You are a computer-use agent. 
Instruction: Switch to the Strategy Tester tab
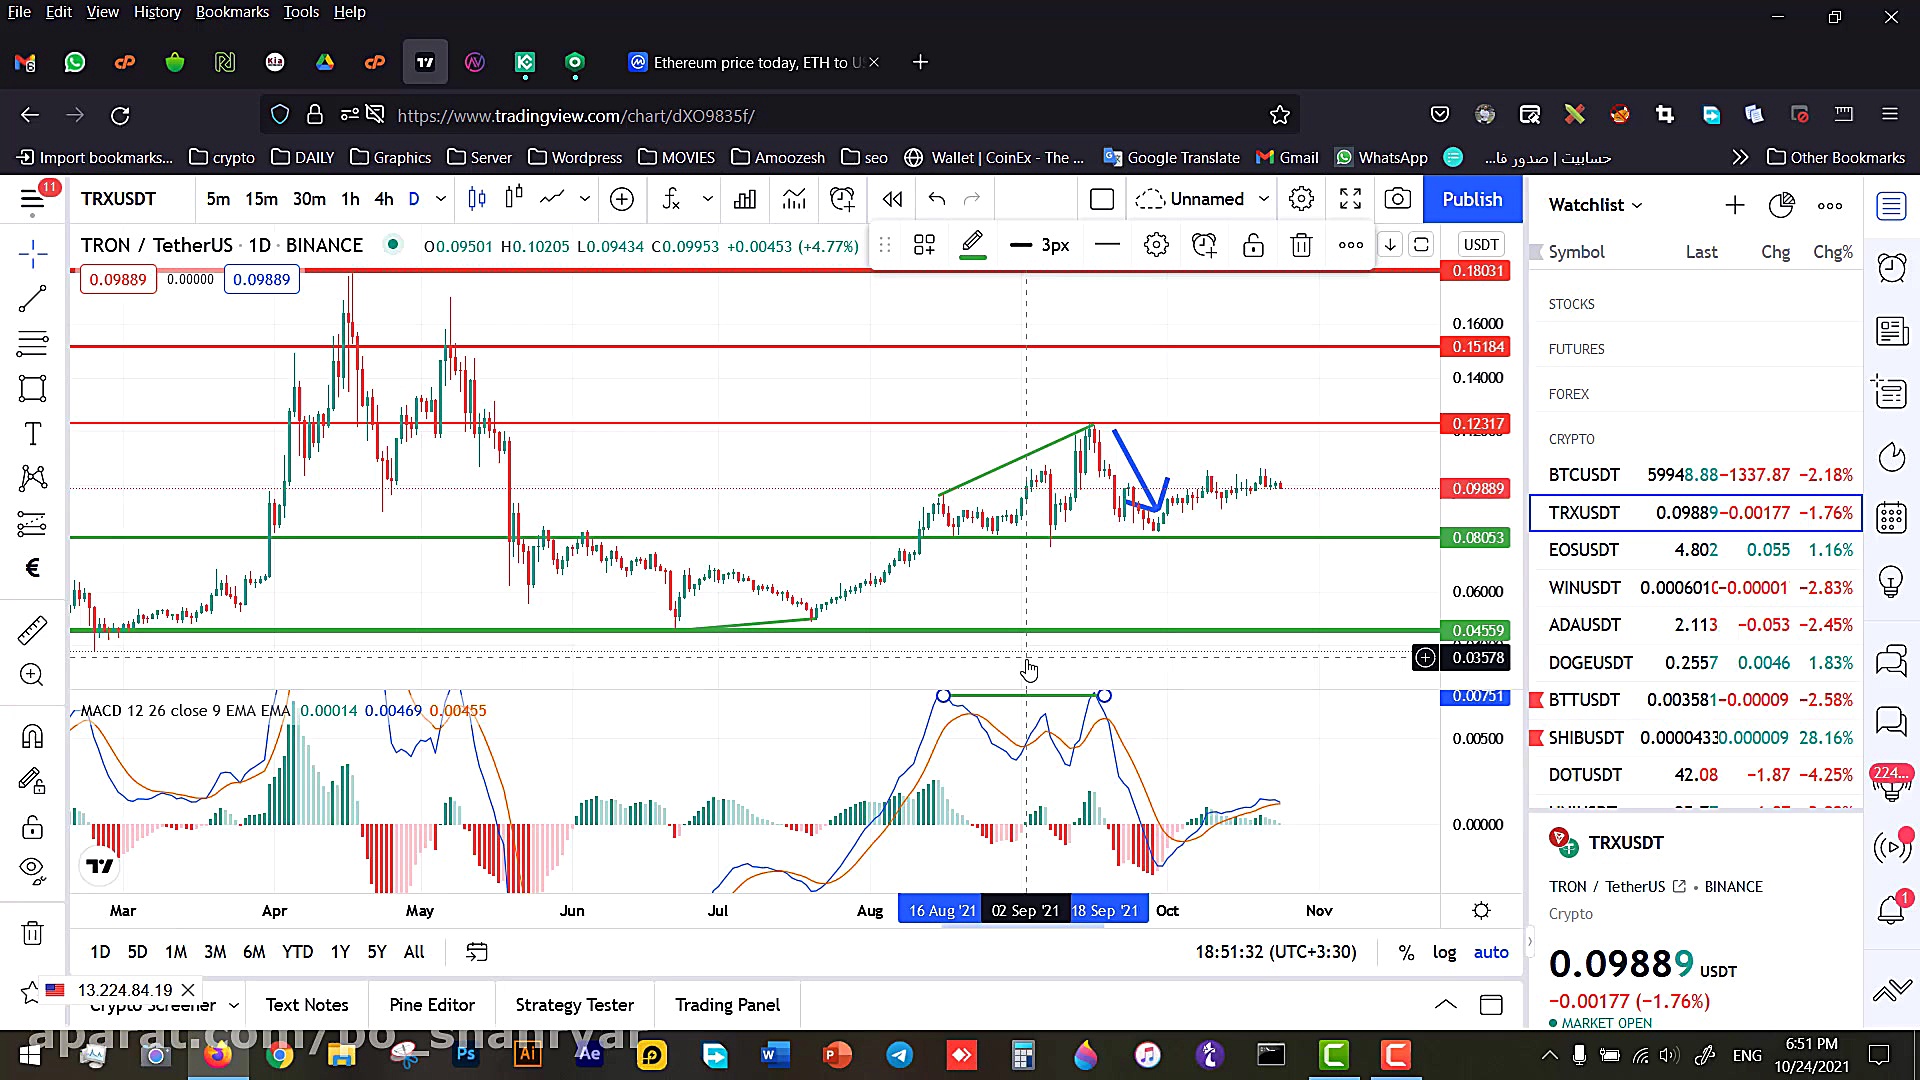(x=574, y=1005)
